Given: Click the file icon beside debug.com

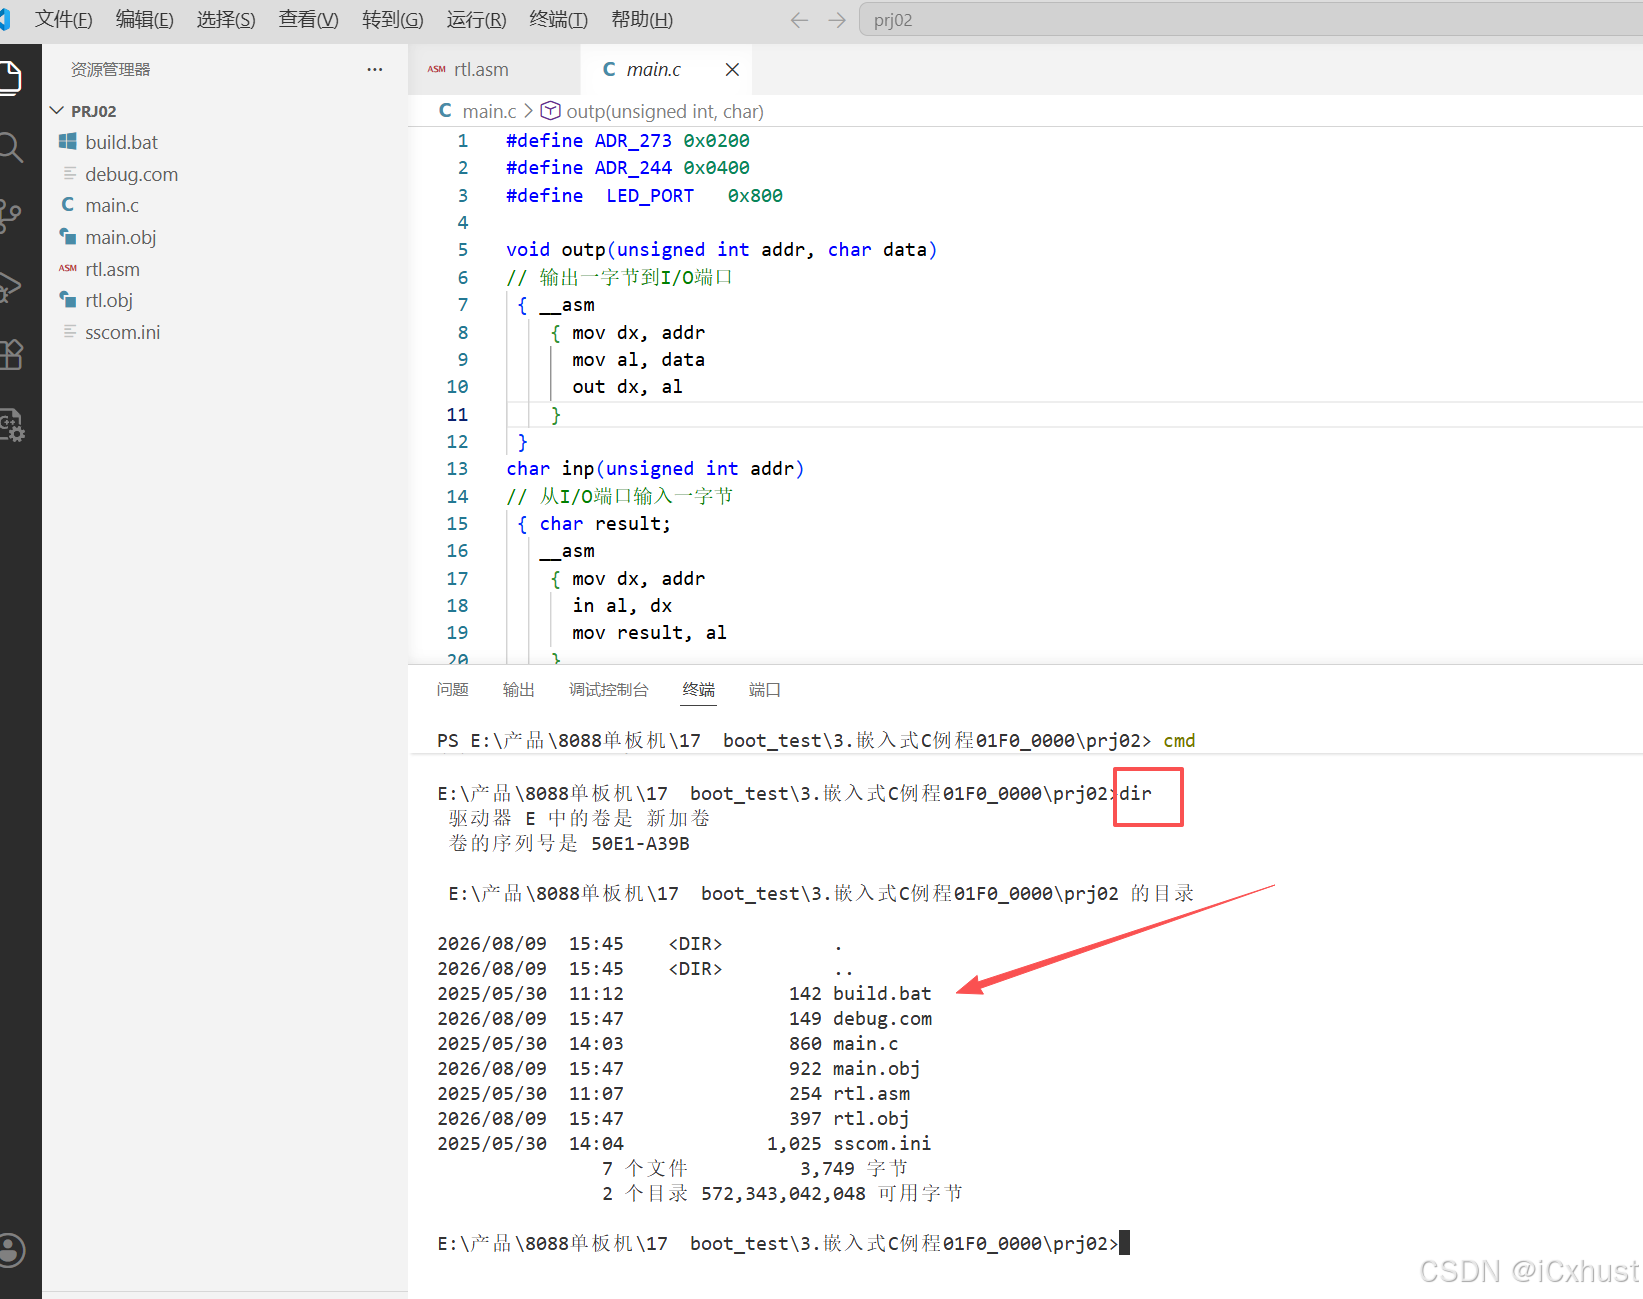Looking at the screenshot, I should coord(69,174).
